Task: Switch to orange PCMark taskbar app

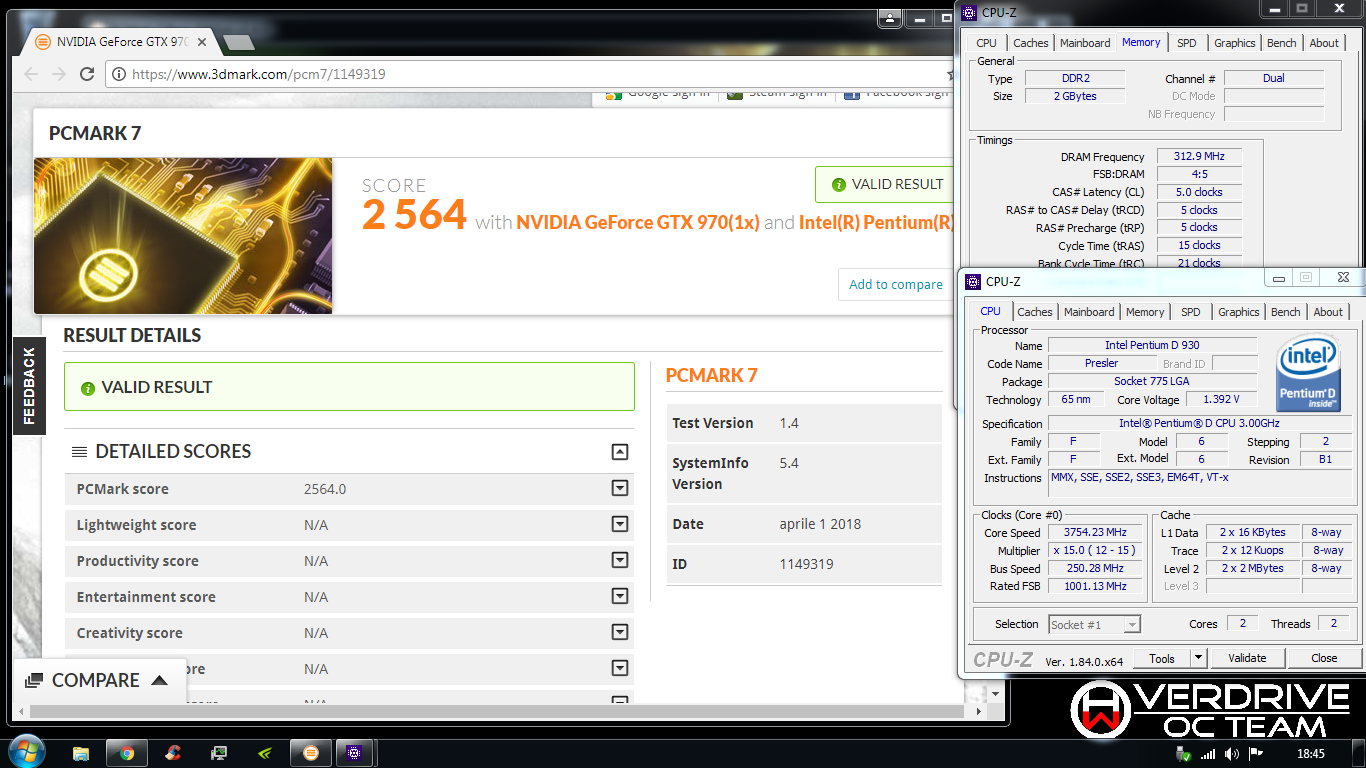Action: 311,753
